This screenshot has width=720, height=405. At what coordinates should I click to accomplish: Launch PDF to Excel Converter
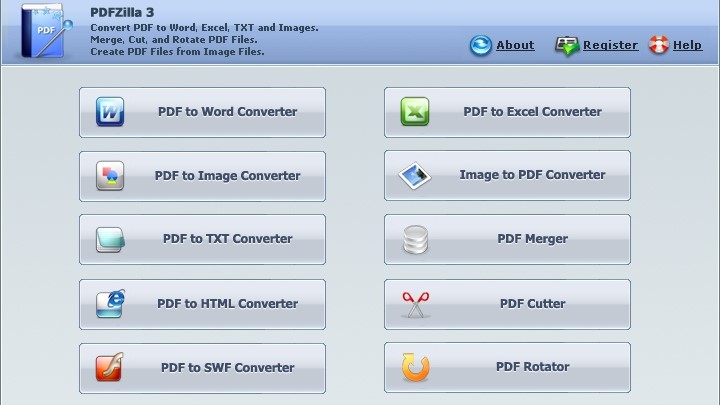pos(507,112)
